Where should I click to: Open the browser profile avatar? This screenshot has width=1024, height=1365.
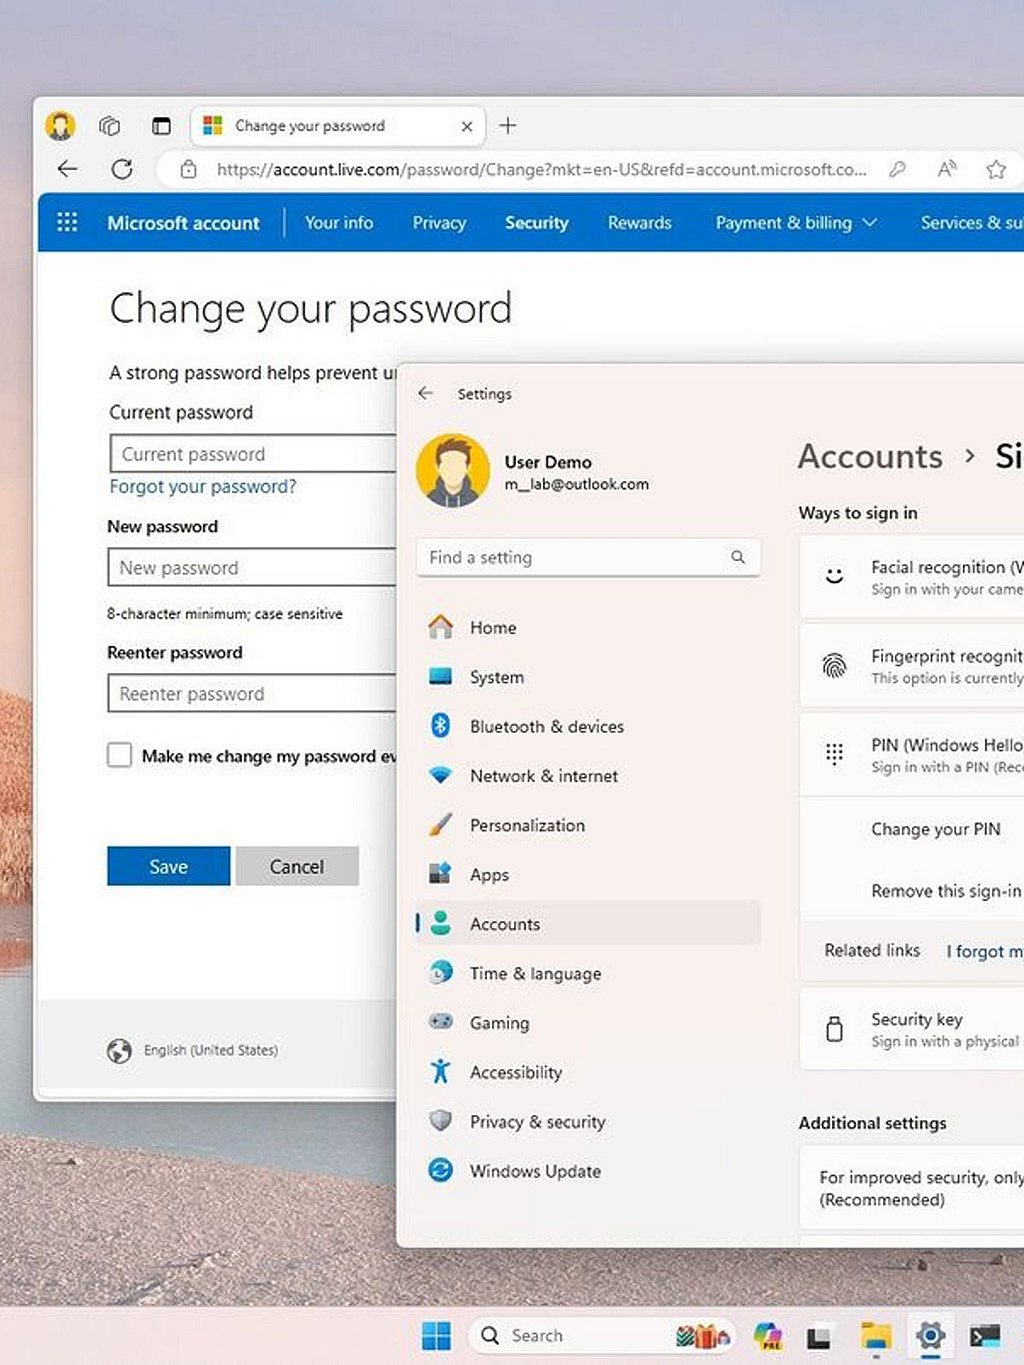[x=61, y=126]
